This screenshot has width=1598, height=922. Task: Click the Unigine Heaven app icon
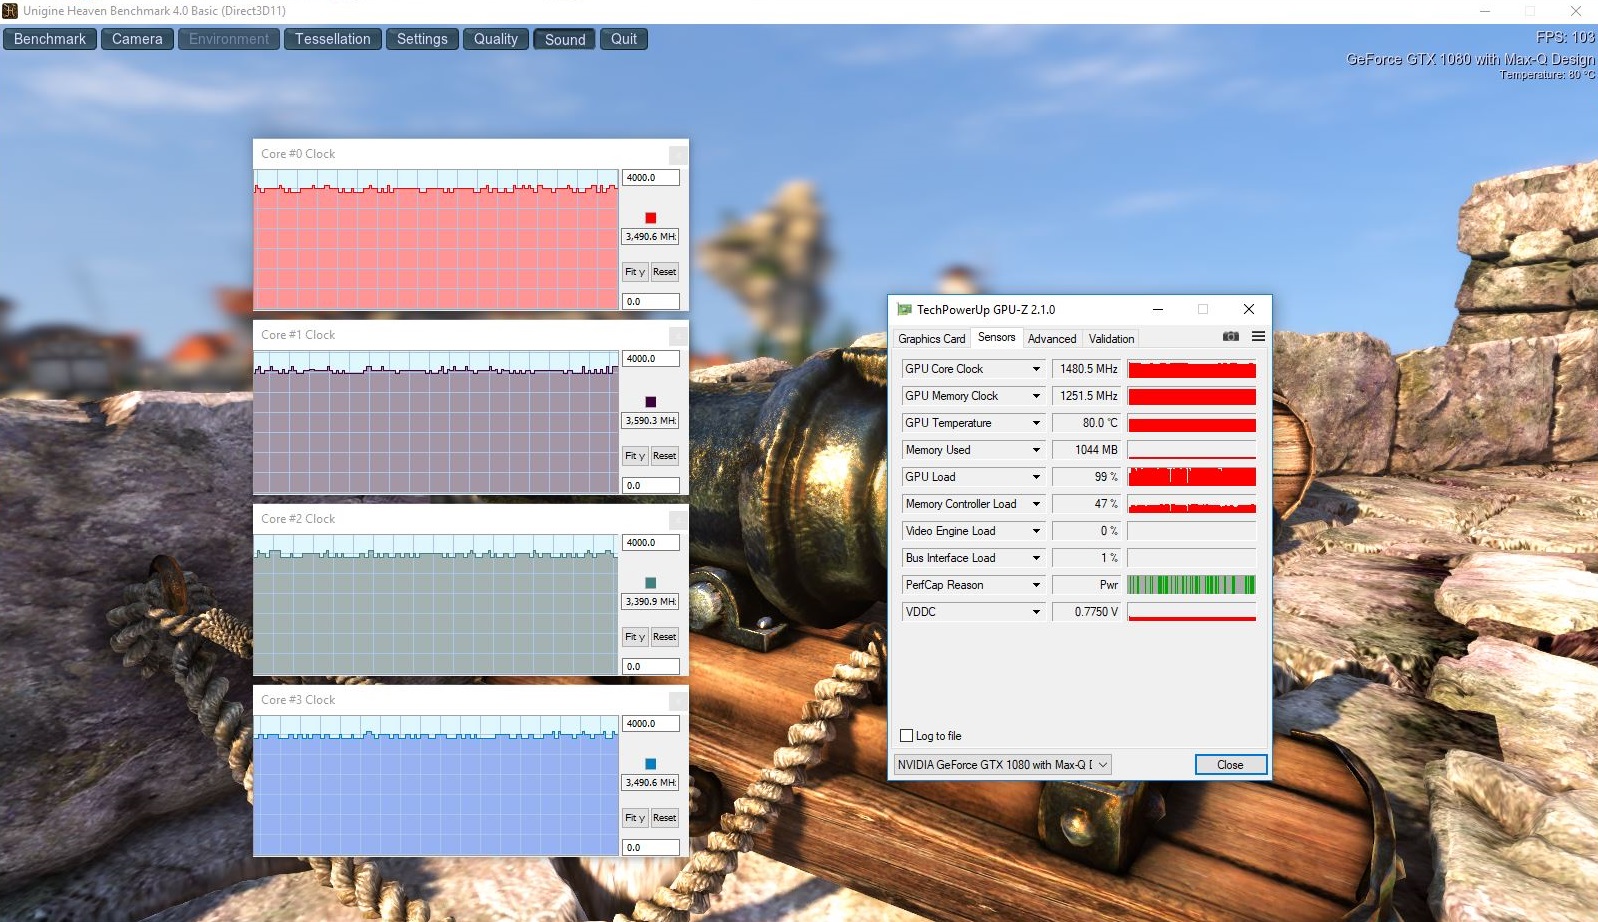pyautogui.click(x=10, y=11)
